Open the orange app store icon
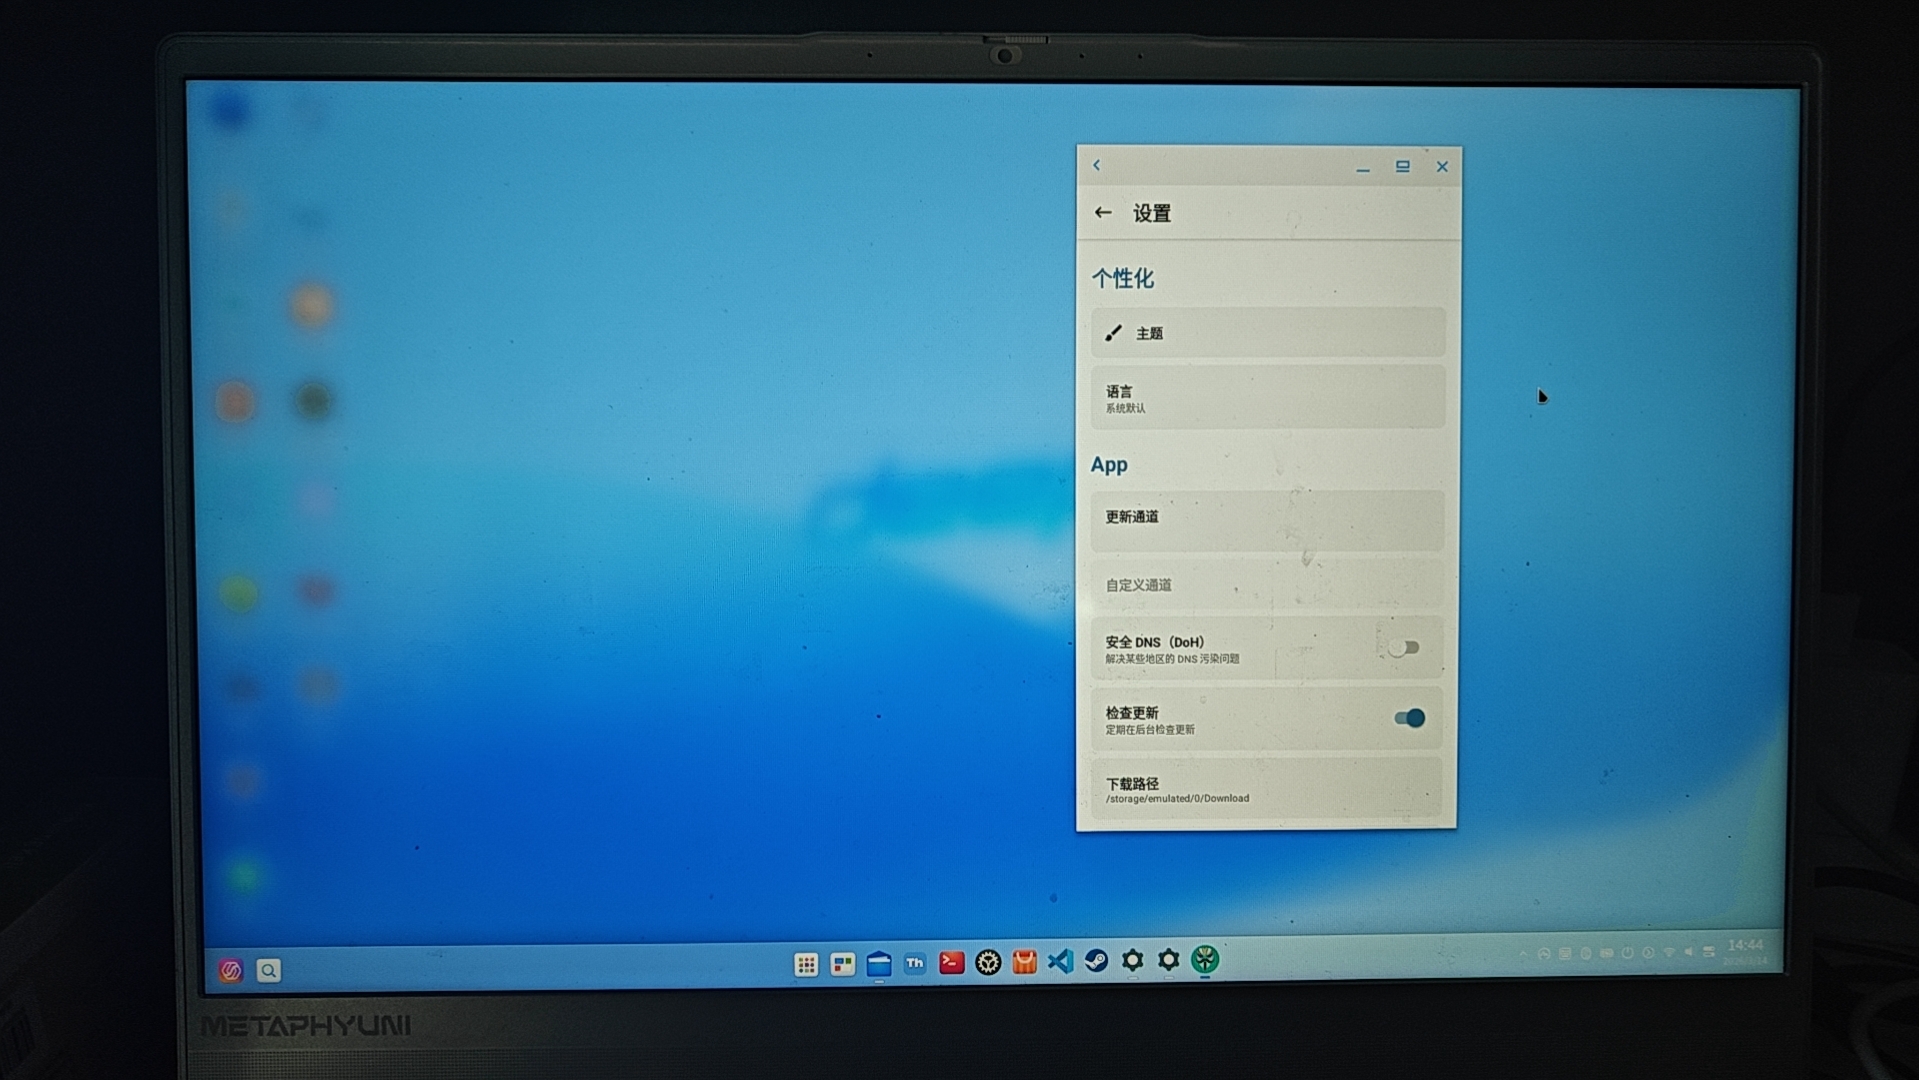 (1024, 962)
